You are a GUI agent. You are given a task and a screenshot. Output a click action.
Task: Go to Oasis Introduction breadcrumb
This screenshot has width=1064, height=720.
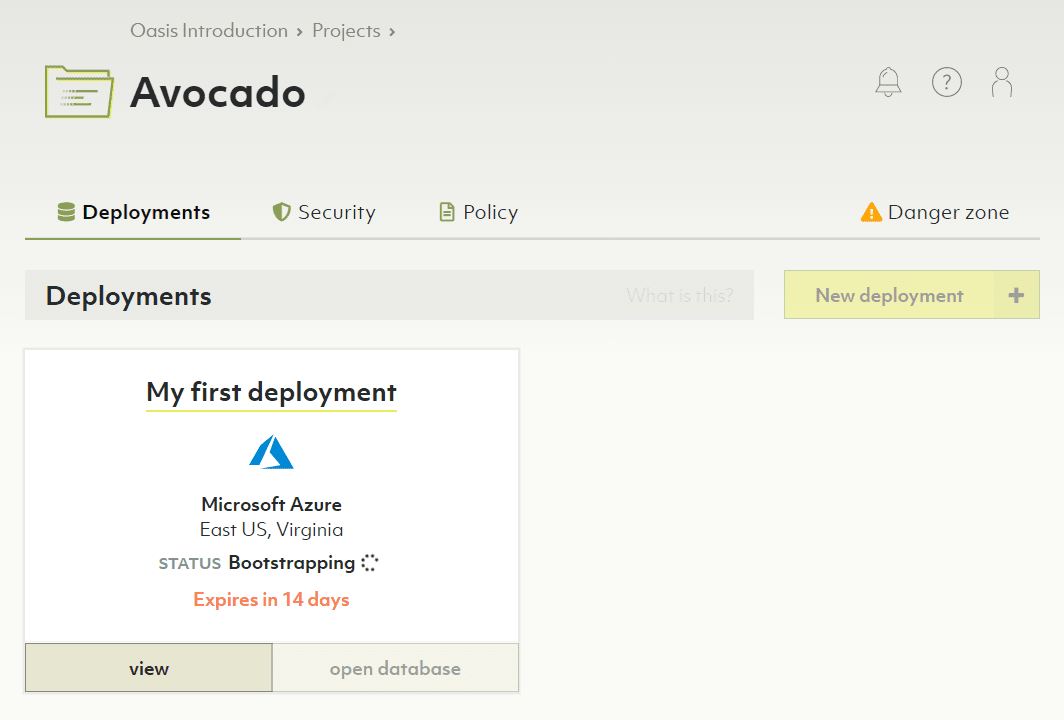click(x=209, y=31)
